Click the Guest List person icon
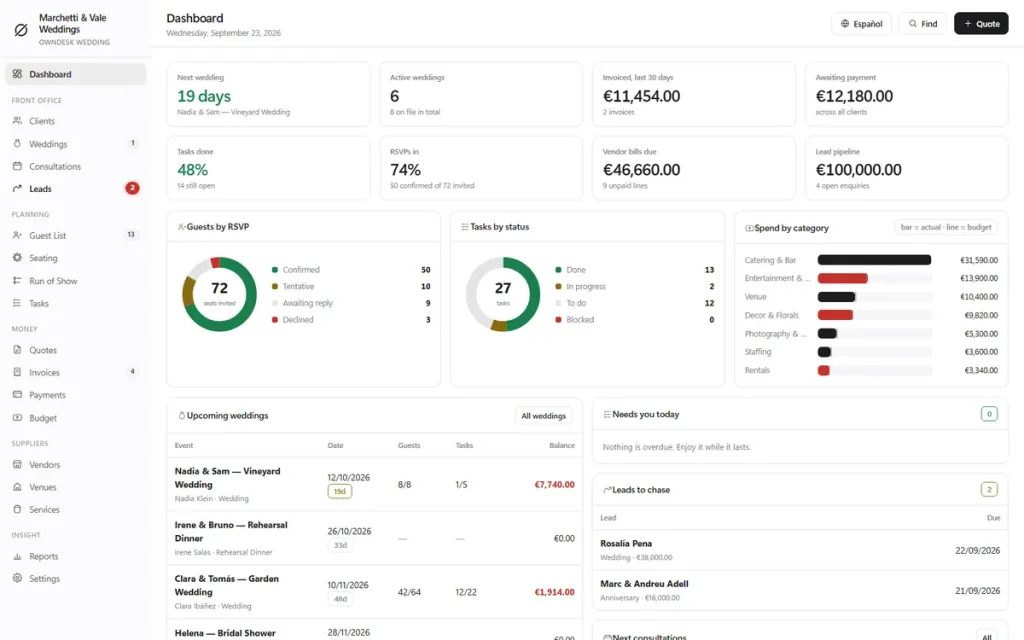Viewport: 1024px width, 640px height. coord(17,235)
